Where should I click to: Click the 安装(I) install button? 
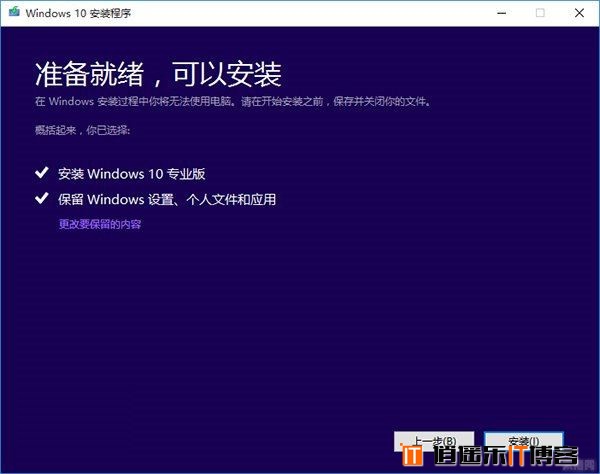[x=524, y=441]
